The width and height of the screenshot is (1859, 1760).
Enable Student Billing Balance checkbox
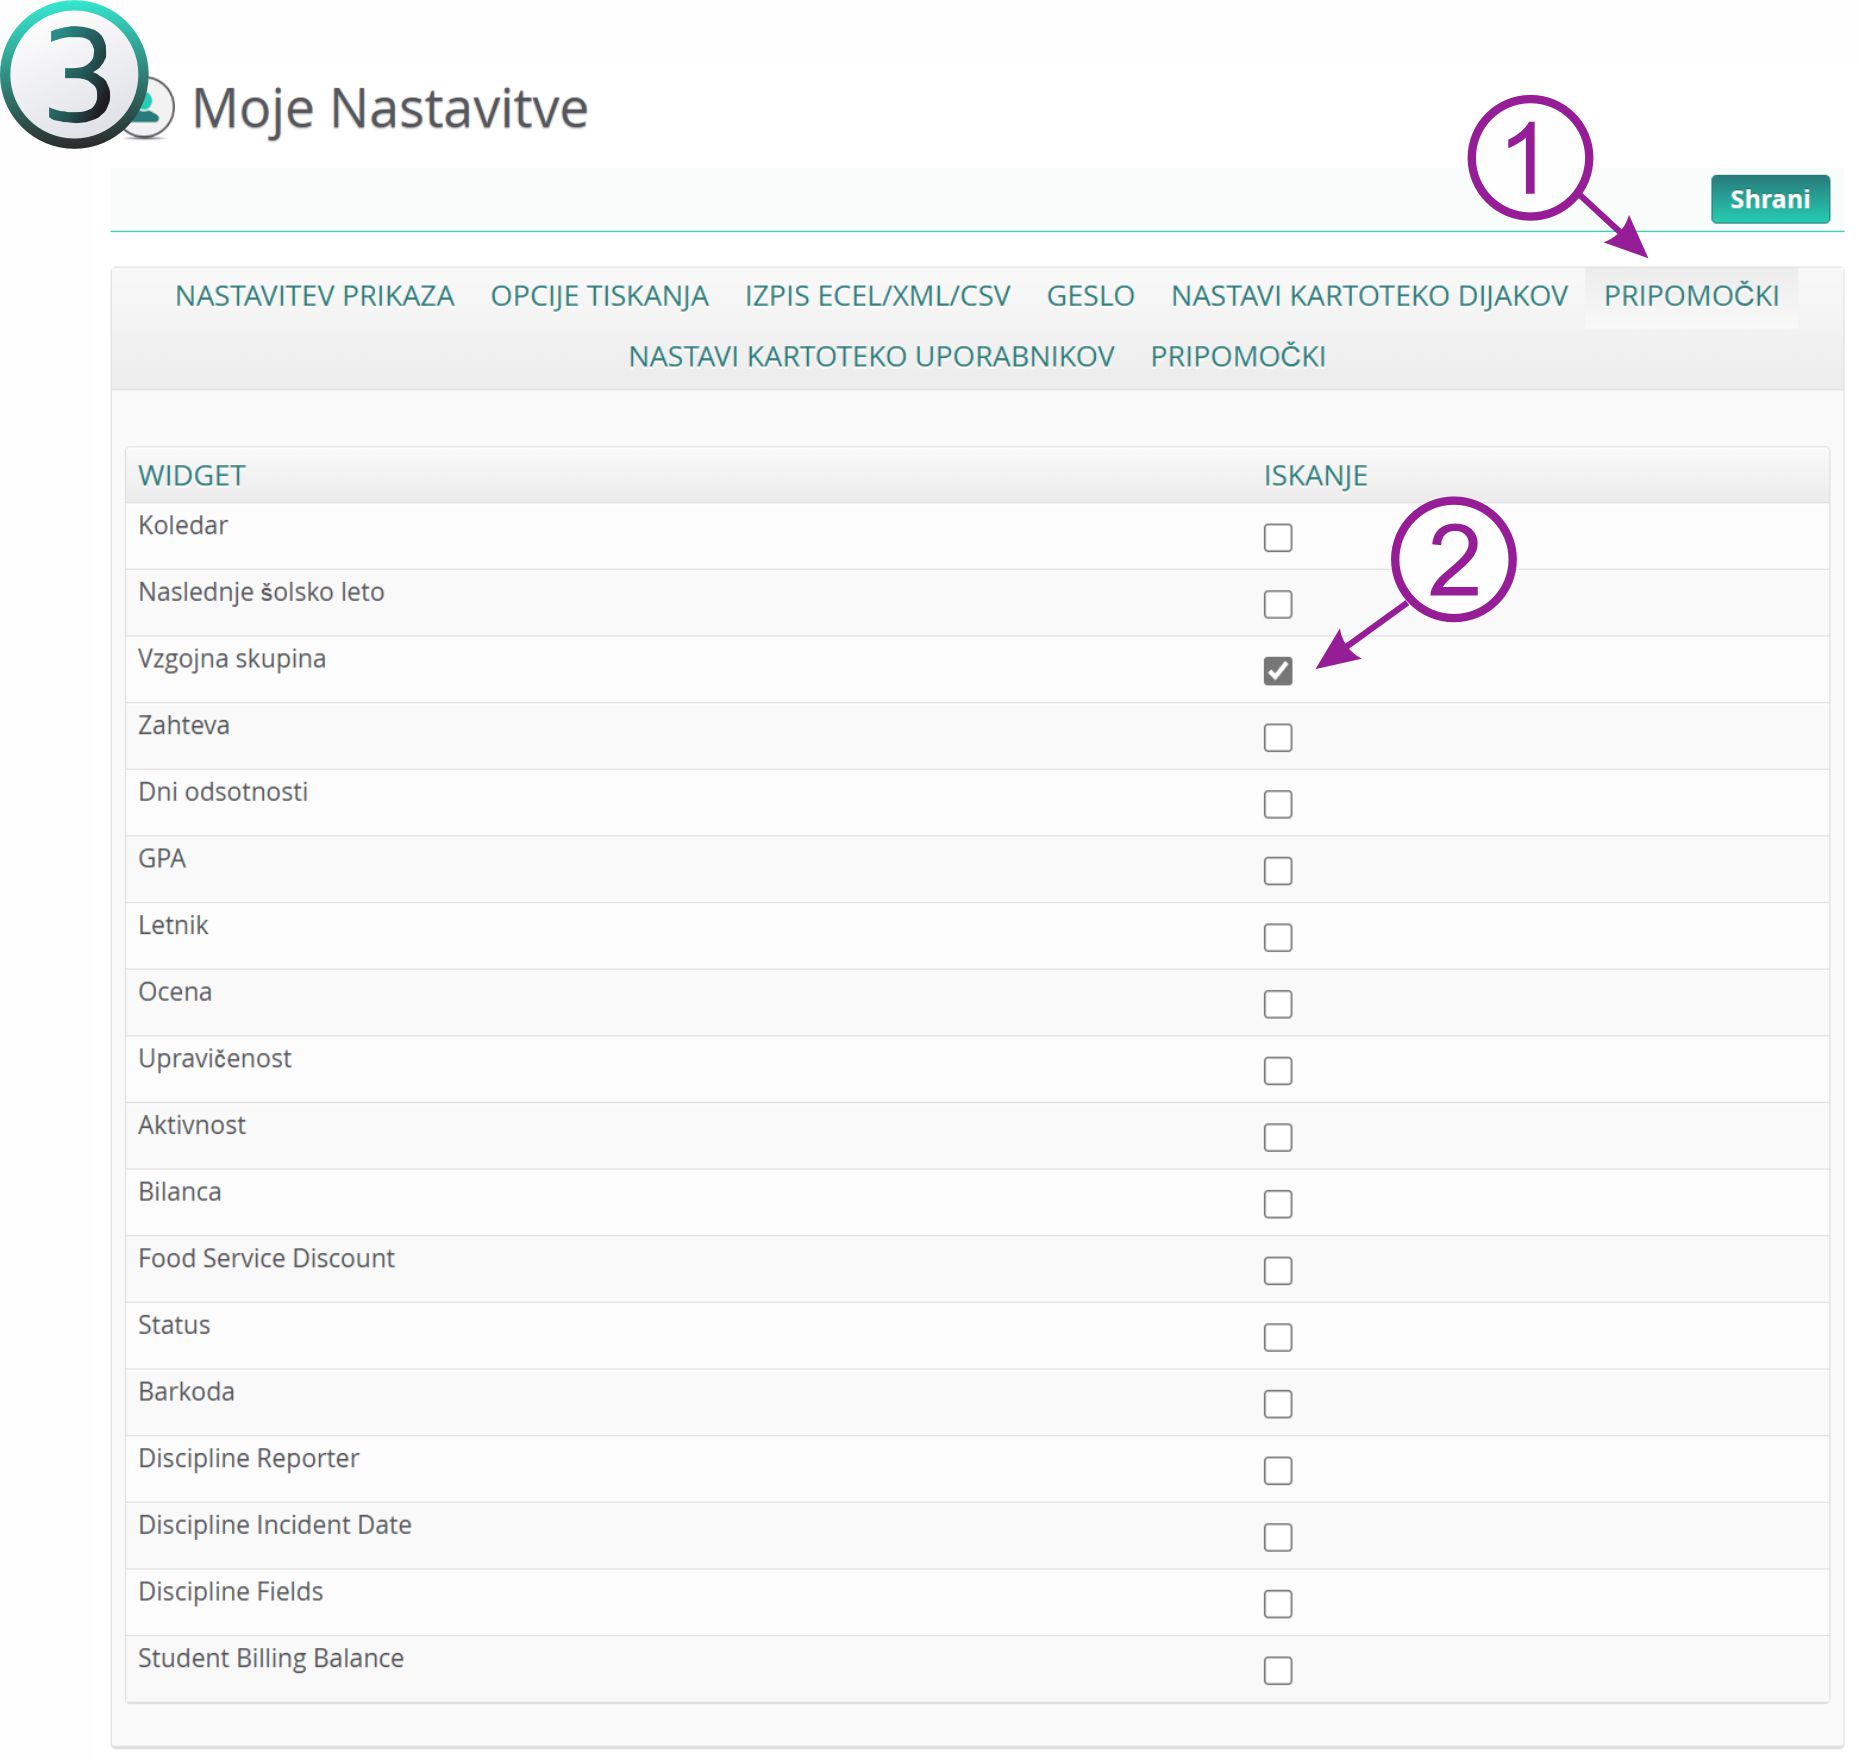1277,1671
